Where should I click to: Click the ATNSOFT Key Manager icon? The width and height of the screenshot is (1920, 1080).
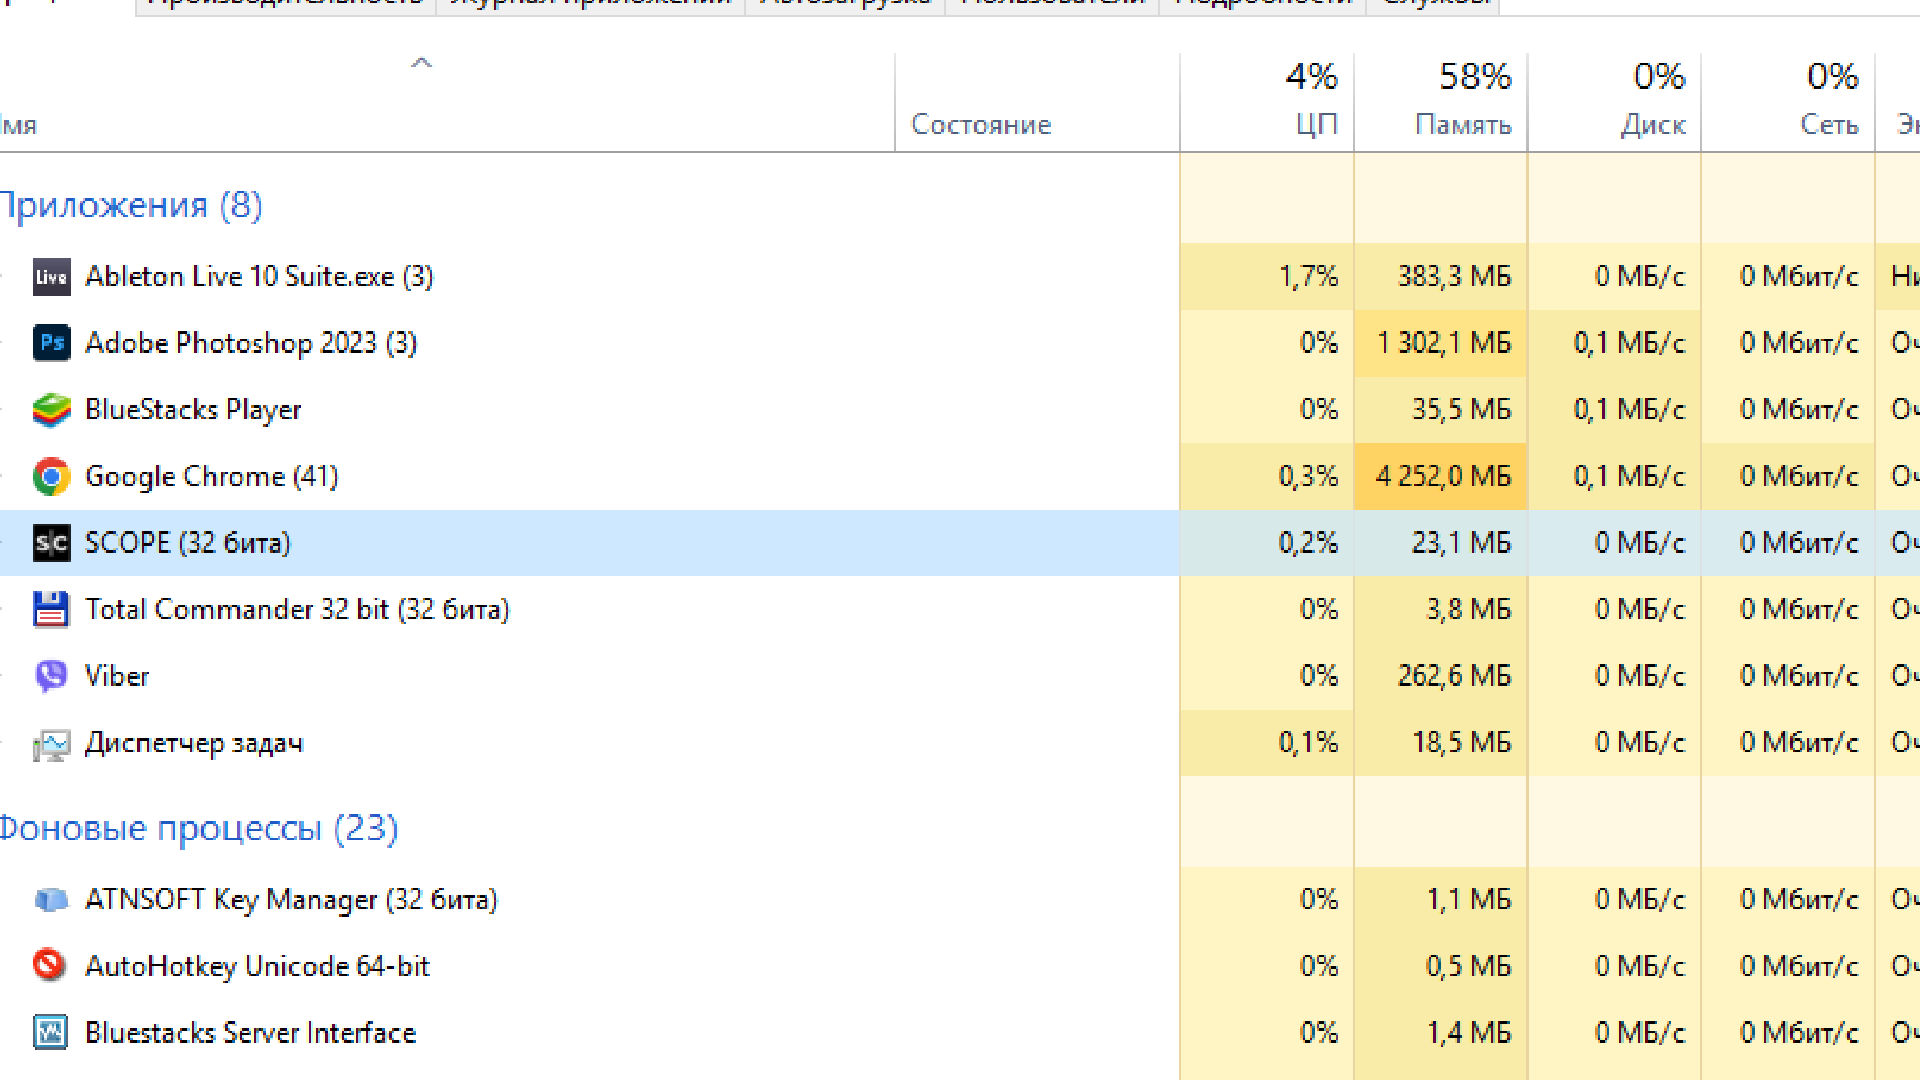click(x=51, y=900)
